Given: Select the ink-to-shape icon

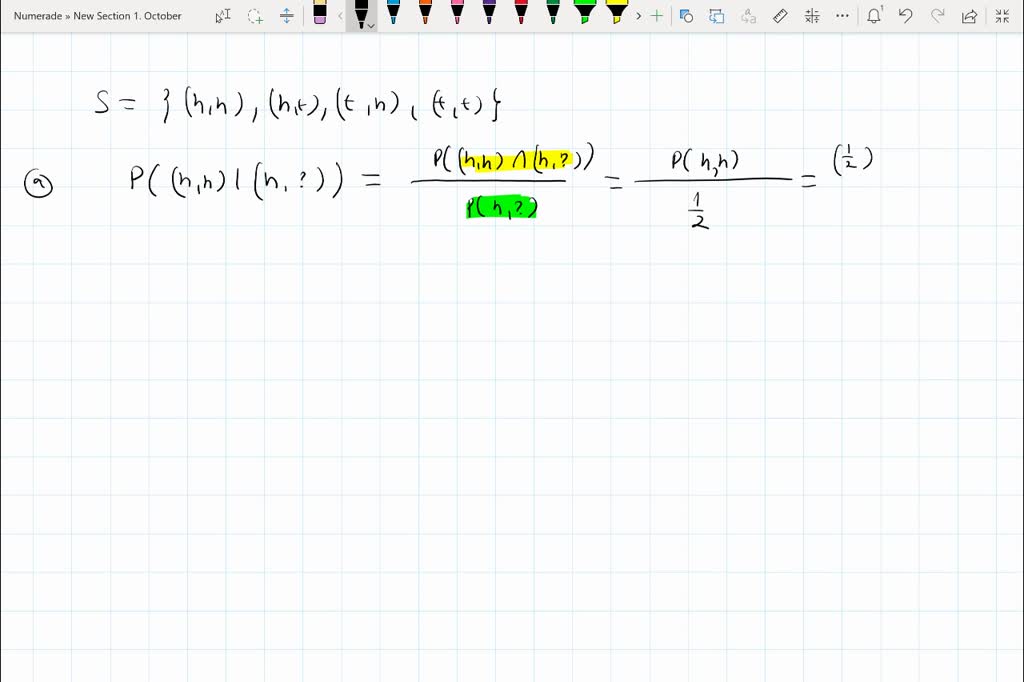Looking at the screenshot, I should 685,15.
